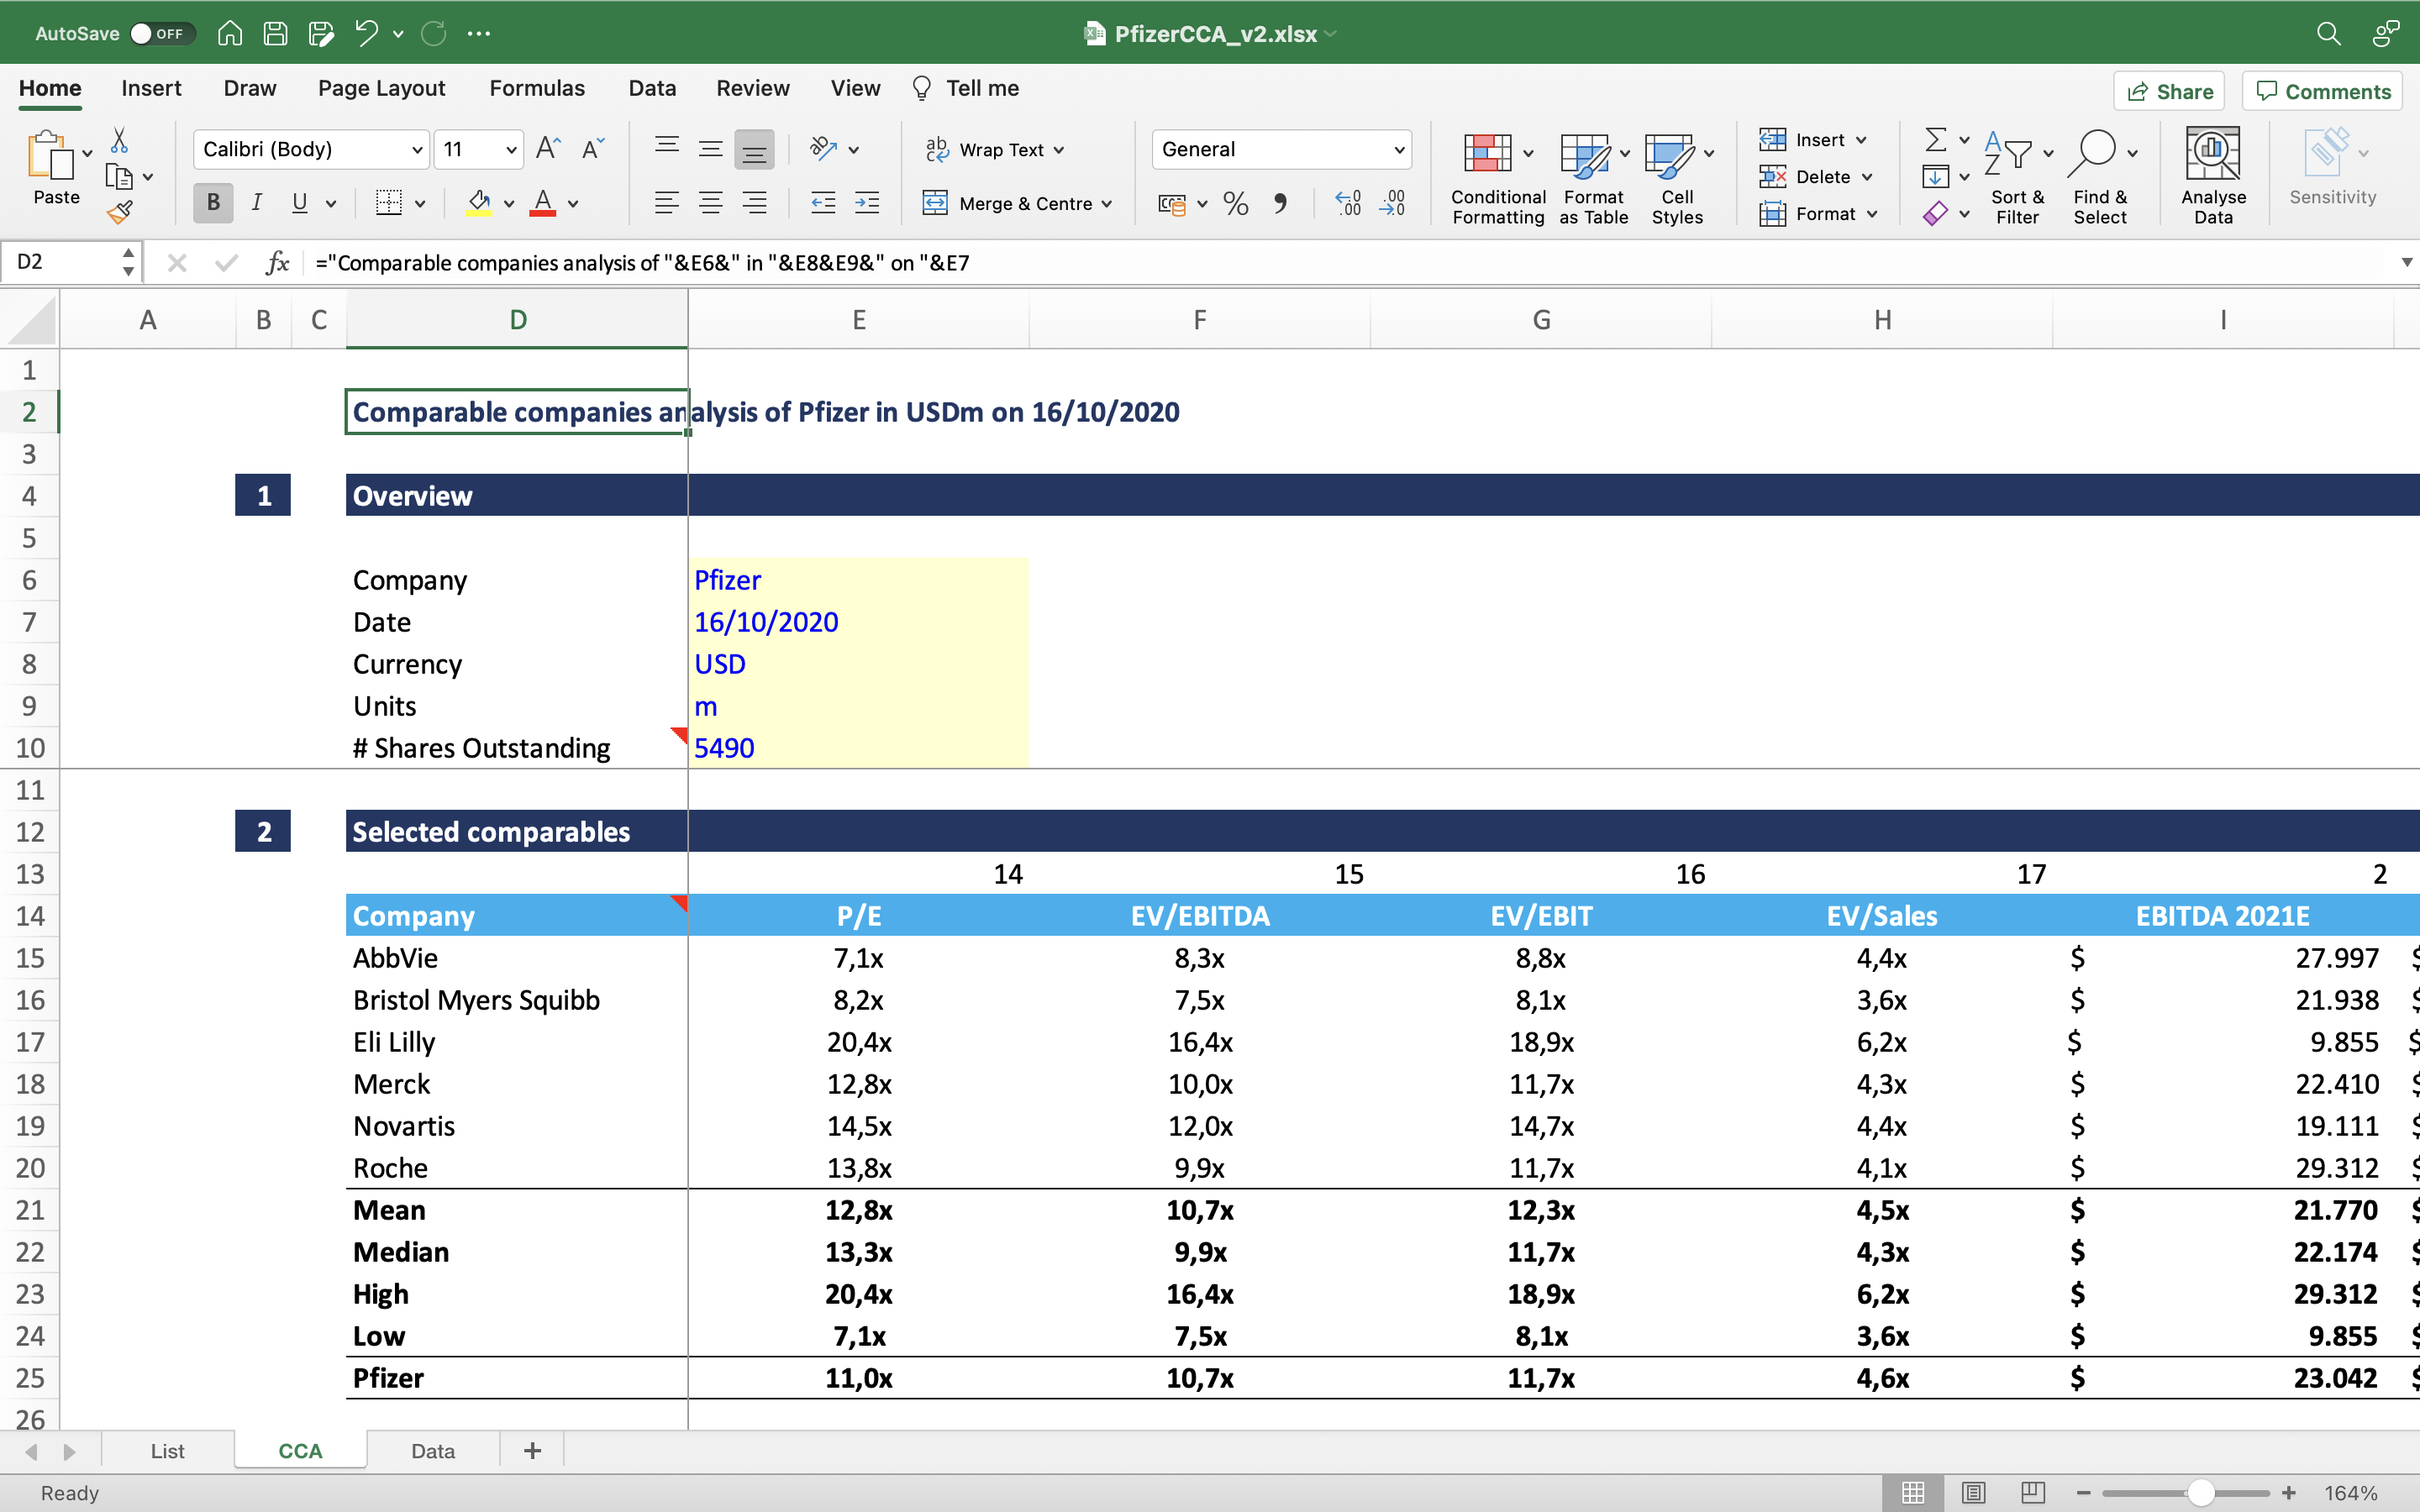Viewport: 2420px width, 1512px height.
Task: Click the align text left icon
Action: point(666,204)
